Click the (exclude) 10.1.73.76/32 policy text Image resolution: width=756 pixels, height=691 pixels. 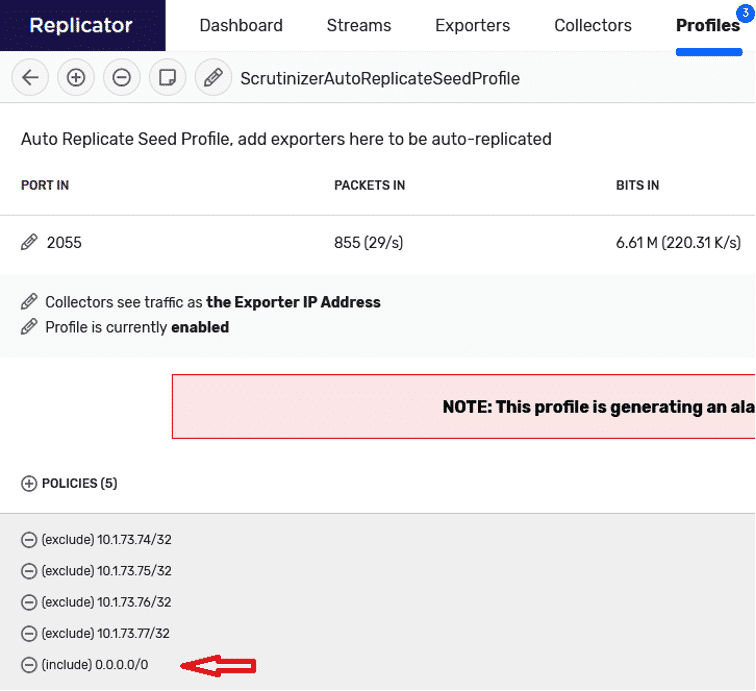[x=107, y=602]
